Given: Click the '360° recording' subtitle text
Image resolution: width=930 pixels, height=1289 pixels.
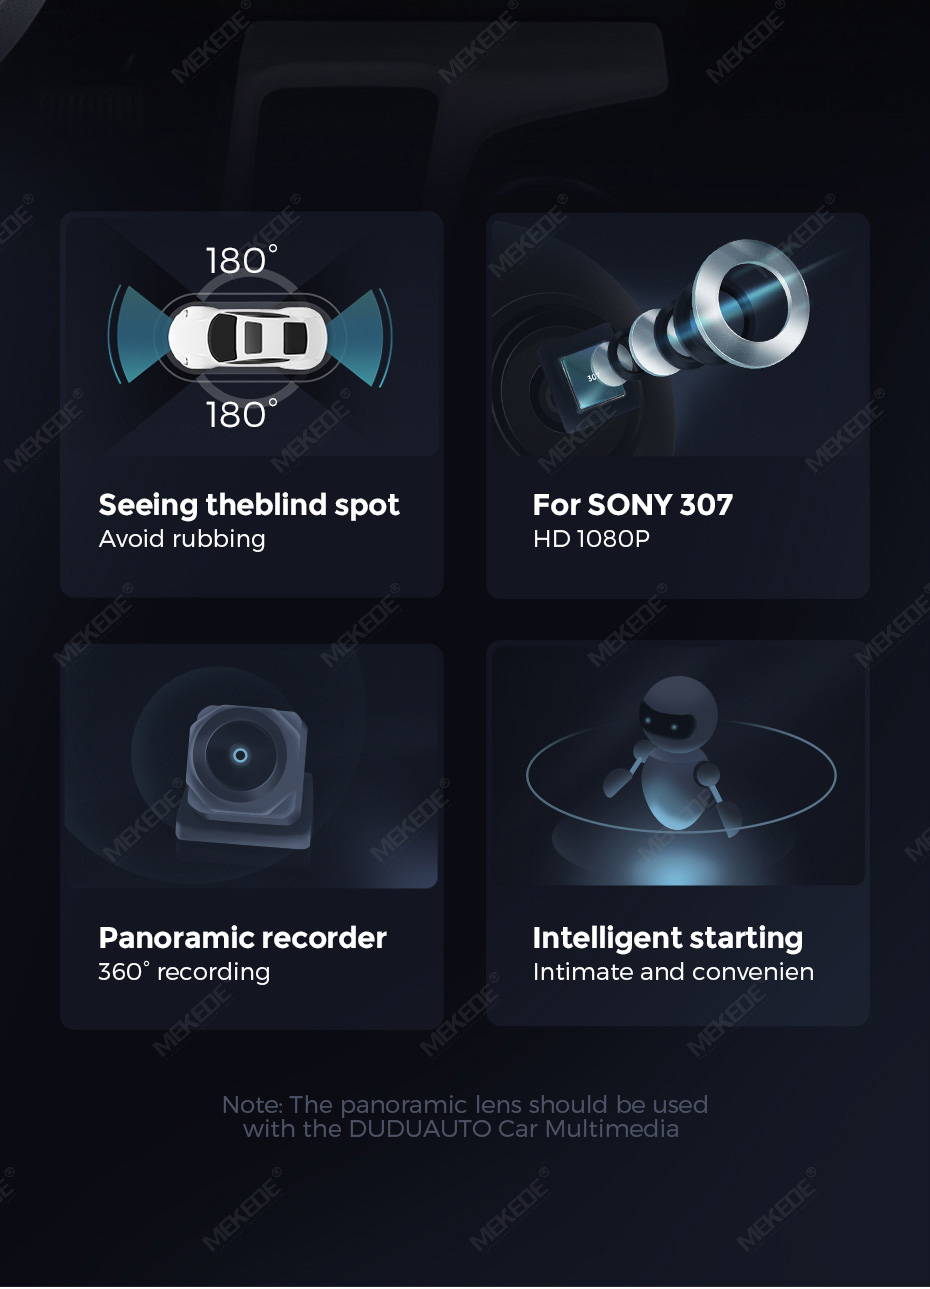Looking at the screenshot, I should pos(184,972).
